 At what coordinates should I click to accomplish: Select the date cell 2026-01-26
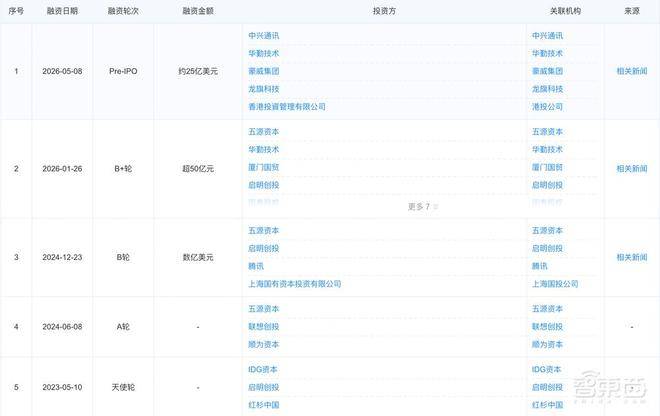point(62,169)
